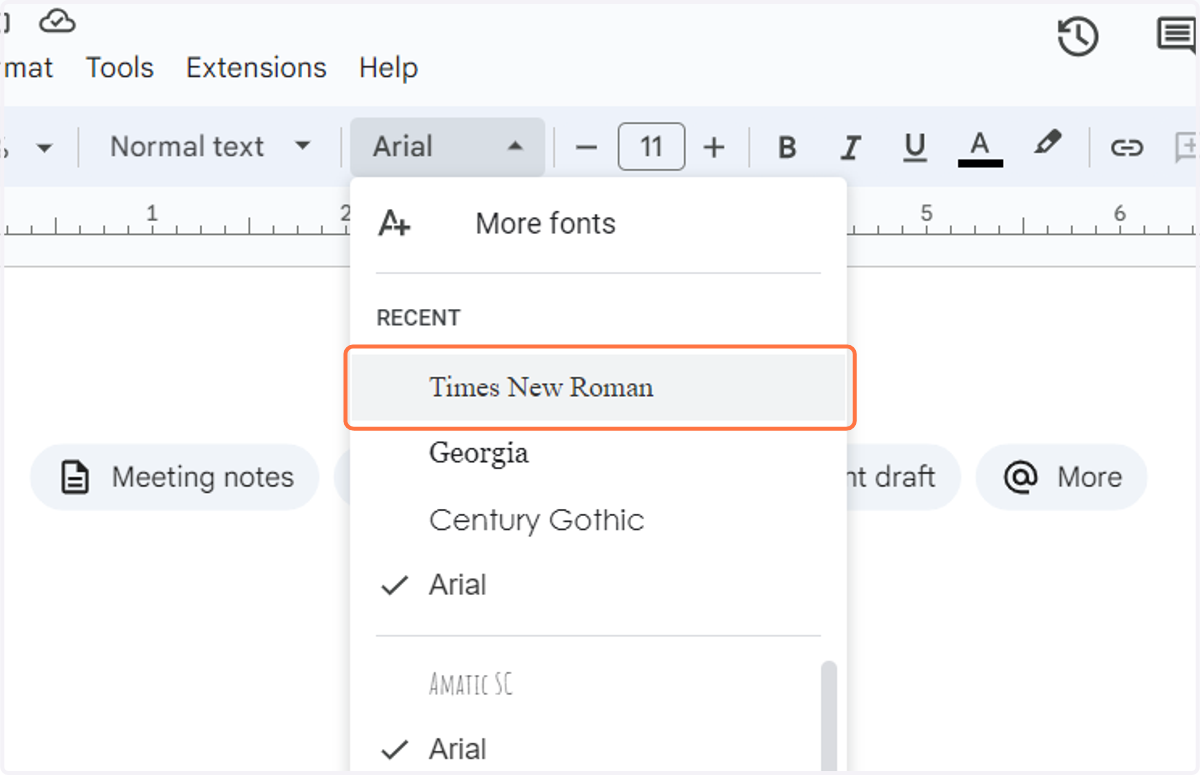The height and width of the screenshot is (775, 1200).
Task: Click the cloud saved status icon
Action: [x=58, y=20]
